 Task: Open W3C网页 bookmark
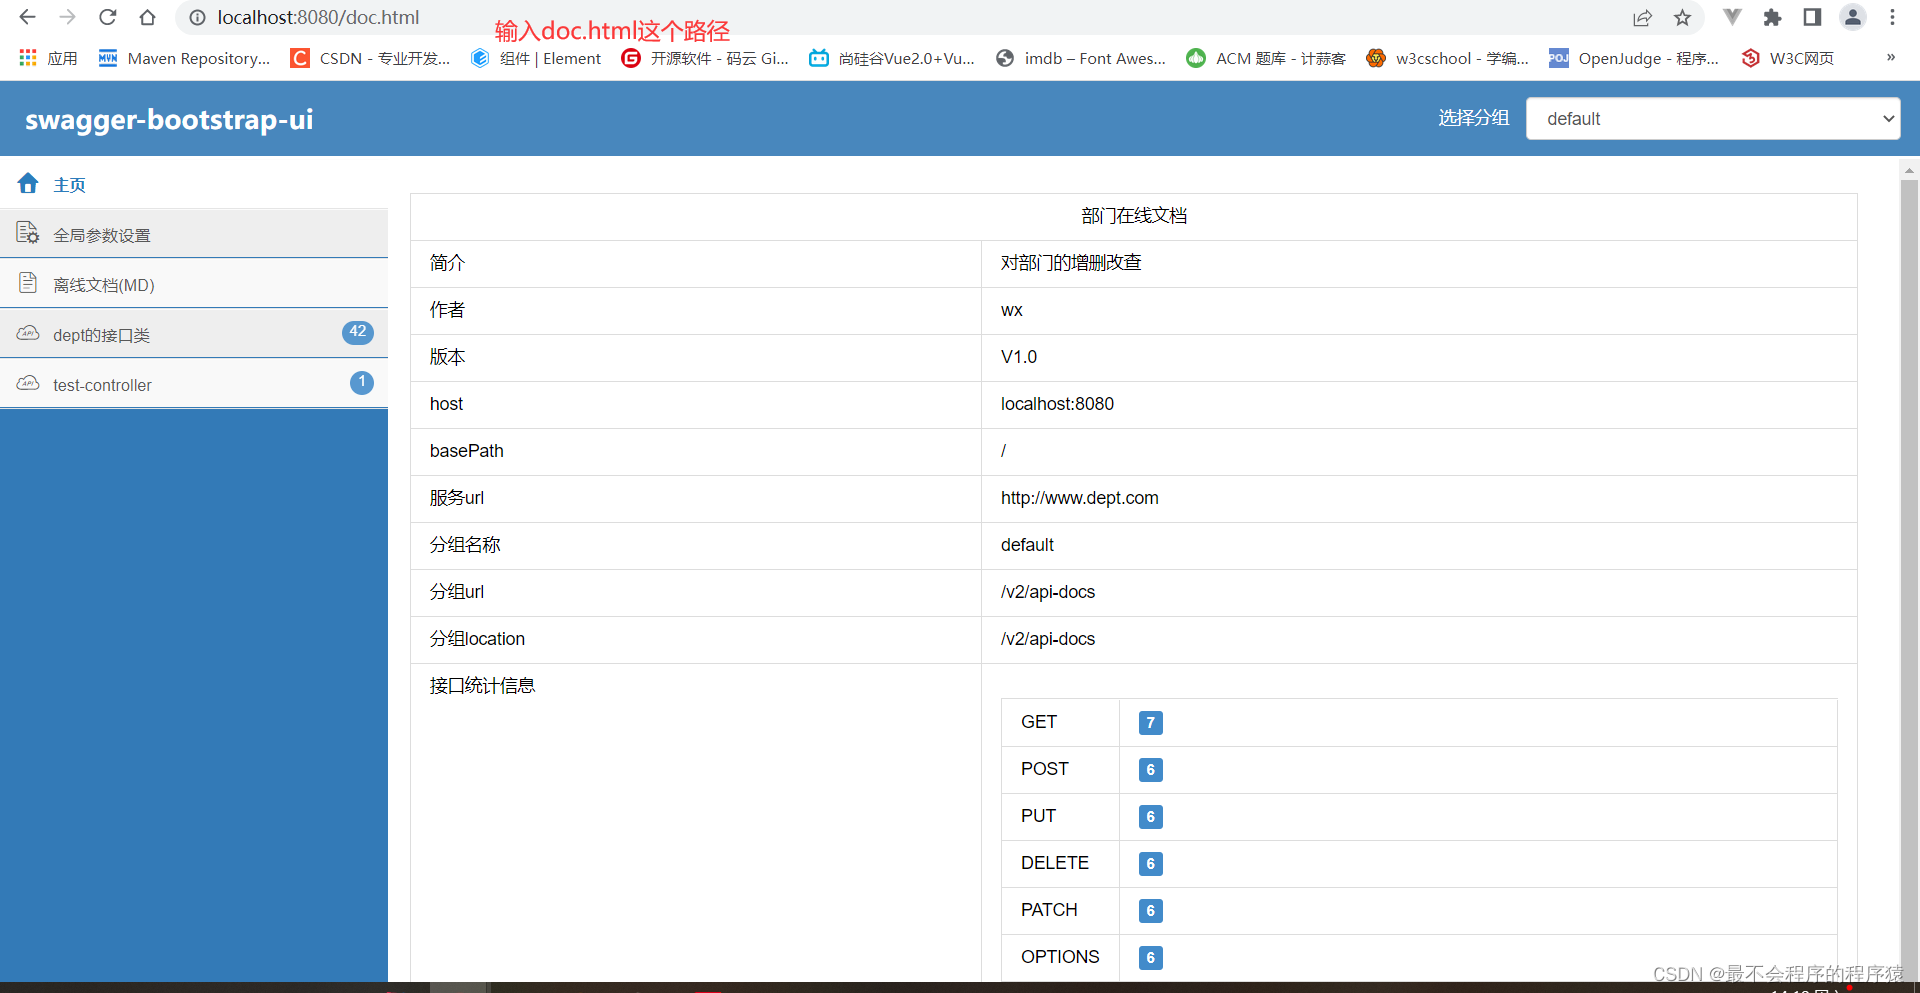[1787, 58]
